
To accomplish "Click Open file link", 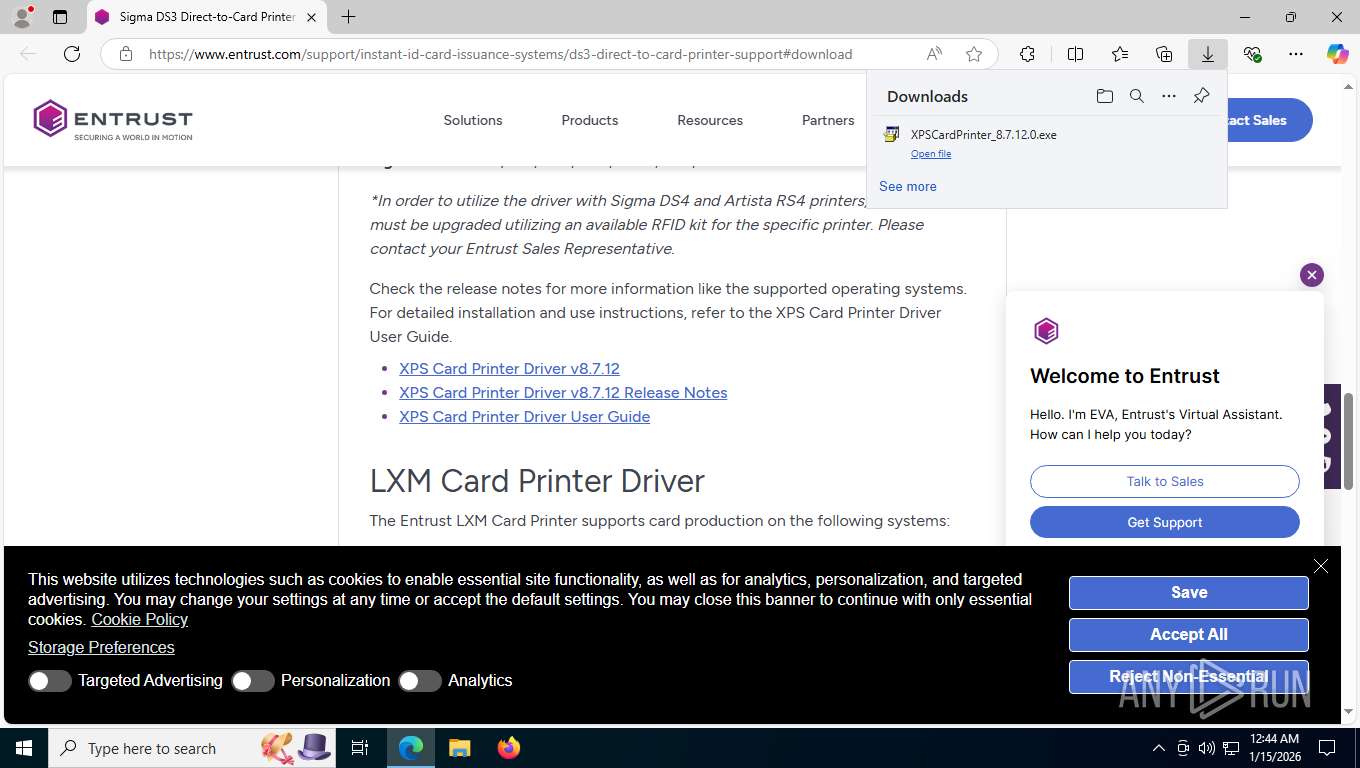I will coord(931,154).
